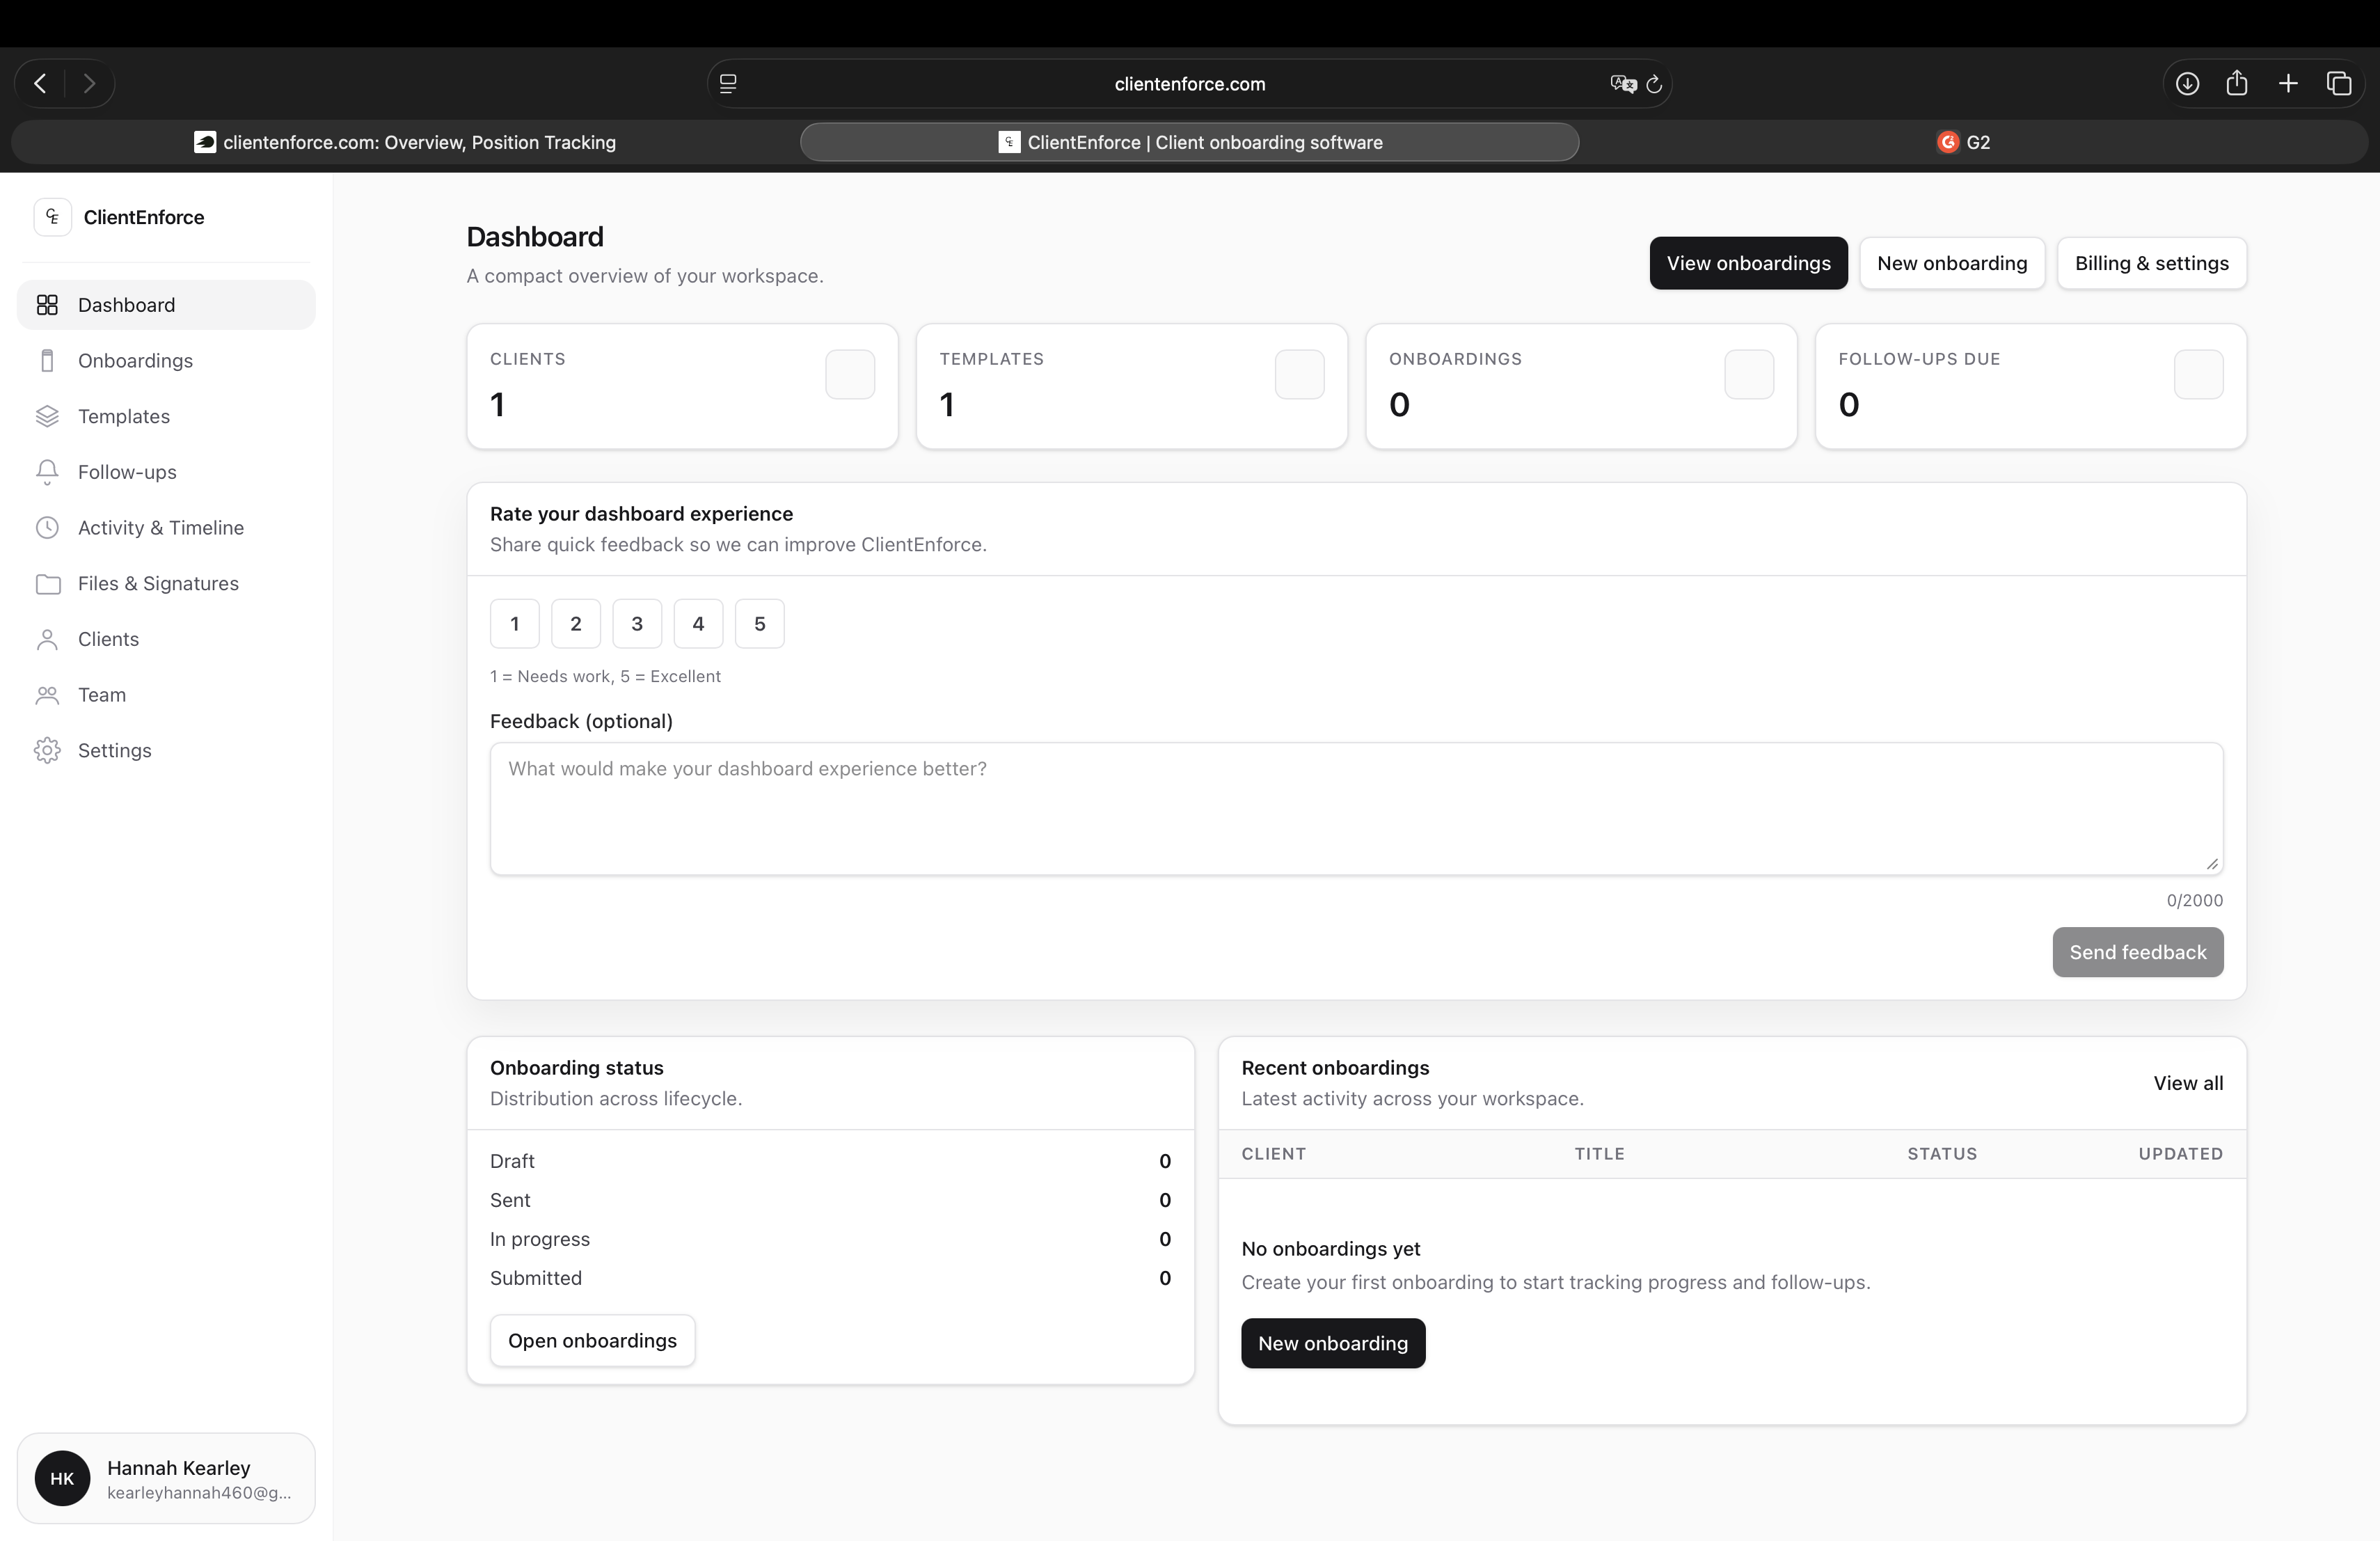Open the page menu icon in address bar
This screenshot has width=2380, height=1541.
(728, 84)
